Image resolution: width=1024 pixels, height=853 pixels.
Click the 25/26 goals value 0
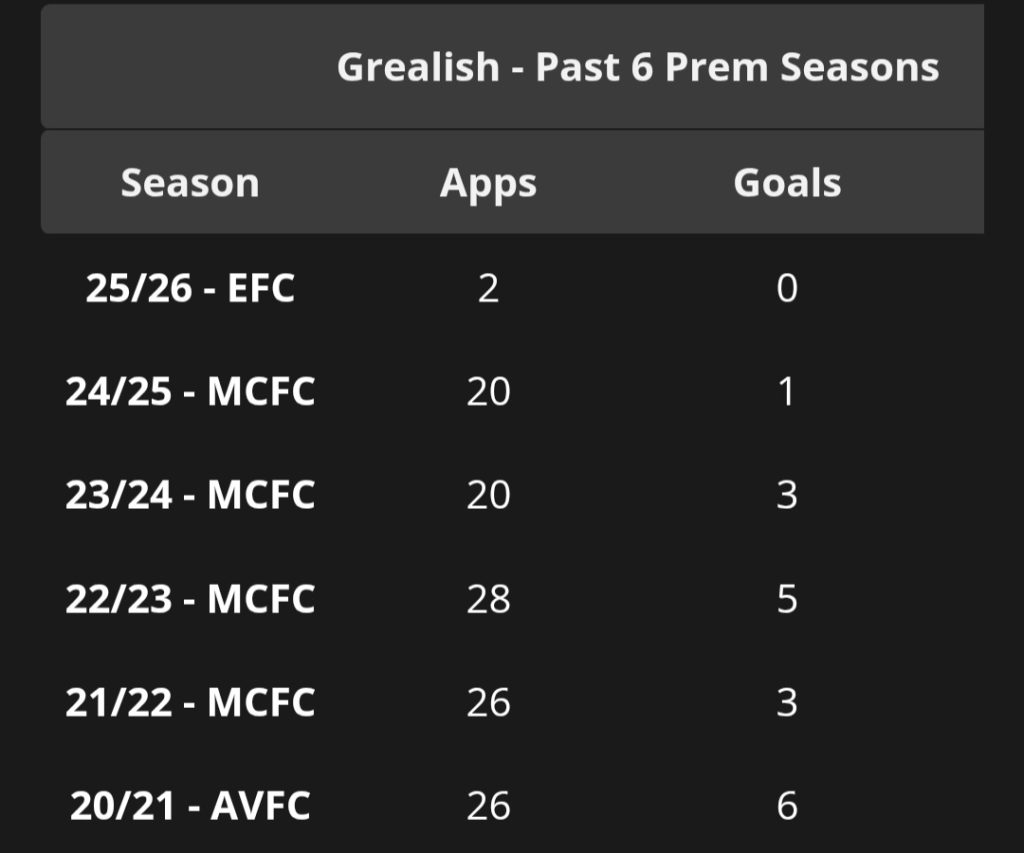pyautogui.click(x=787, y=289)
